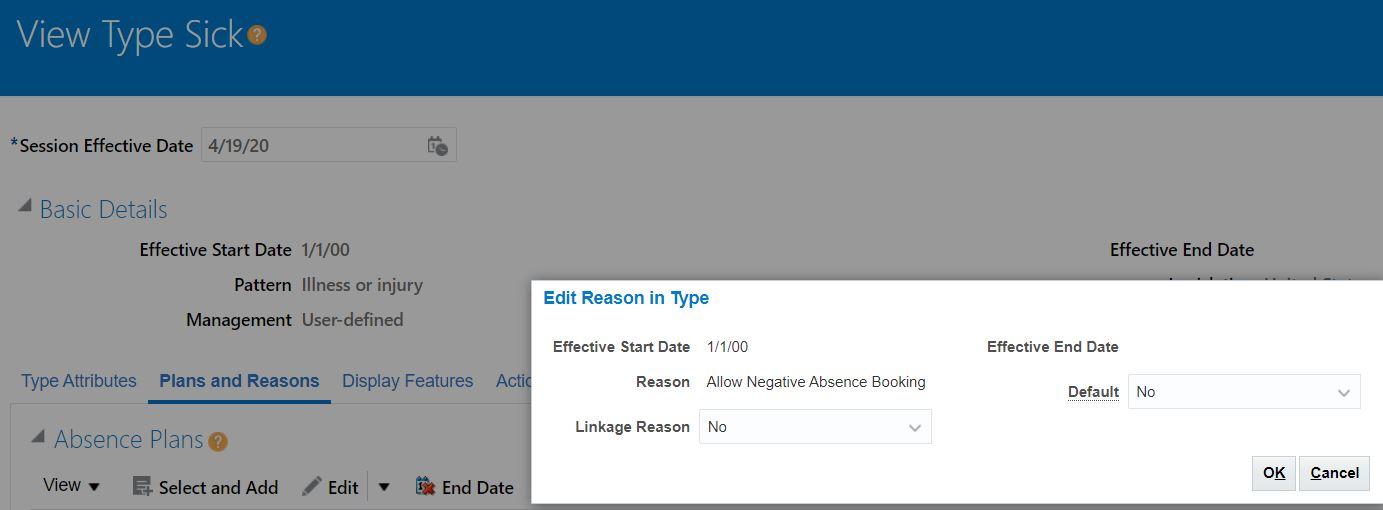Viewport: 1383px width, 510px height.
Task: Collapse the Basic Details section
Action: pos(25,206)
